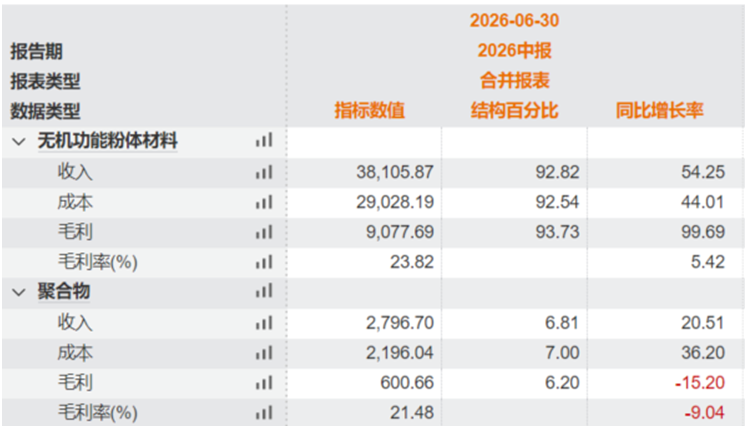Image resolution: width=747 pixels, height=428 pixels.
Task: Select the 收入 label under 聚合物
Action: [x=75, y=323]
